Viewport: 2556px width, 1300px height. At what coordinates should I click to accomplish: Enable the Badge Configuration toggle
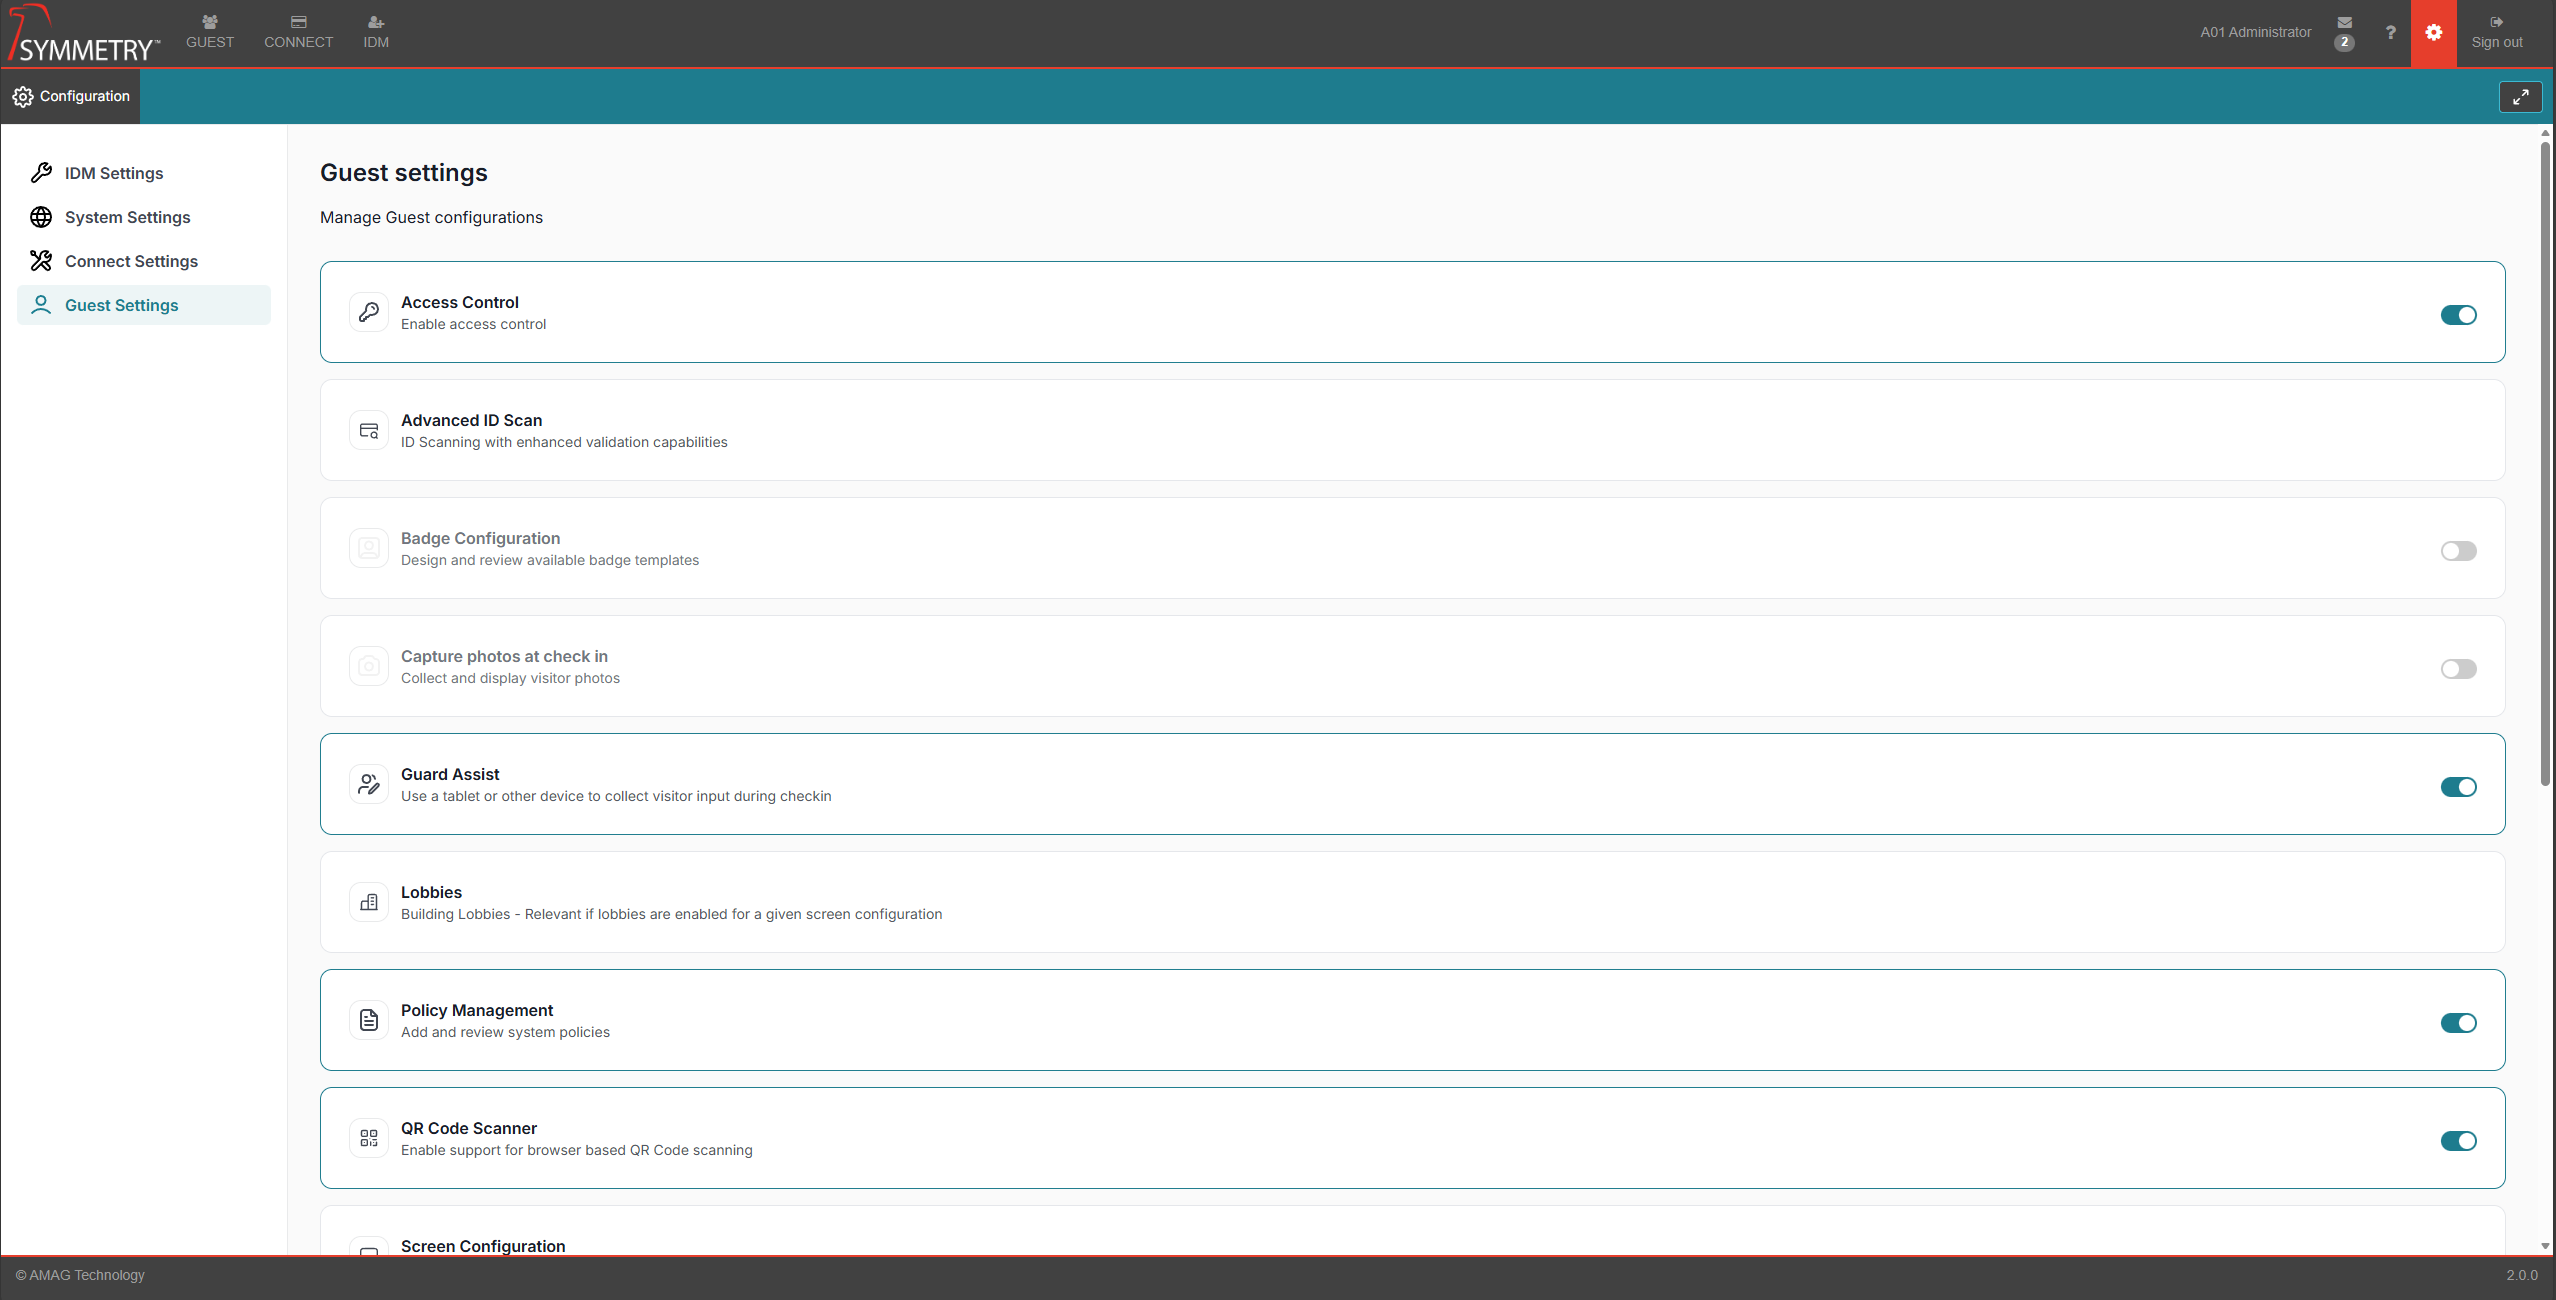pos(2458,551)
